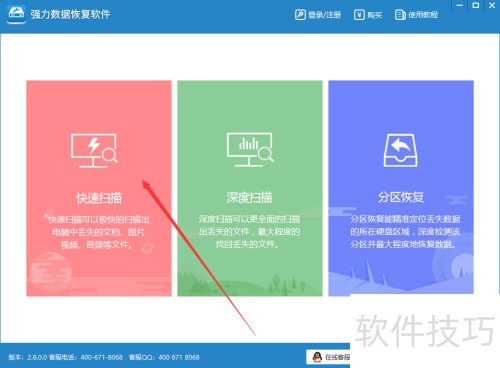Open 登录/注册 login/register

point(318,15)
